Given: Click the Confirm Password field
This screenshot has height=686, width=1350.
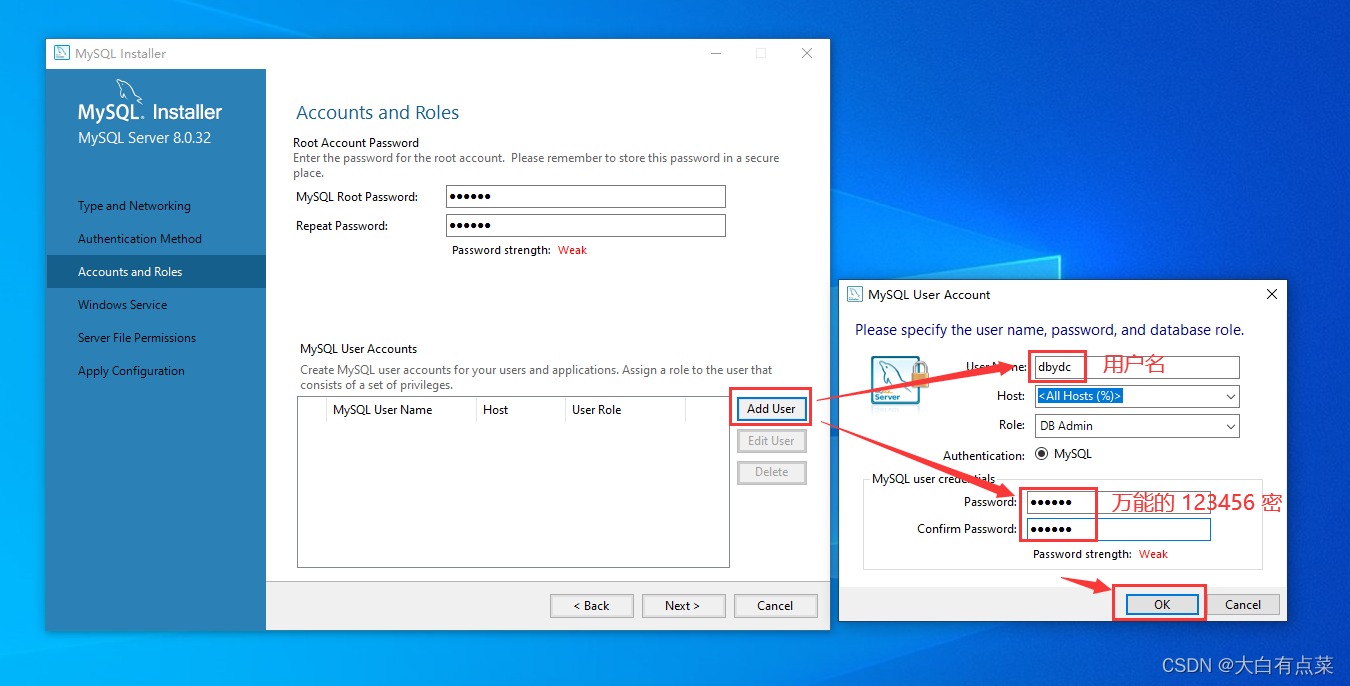Looking at the screenshot, I should (x=1119, y=529).
